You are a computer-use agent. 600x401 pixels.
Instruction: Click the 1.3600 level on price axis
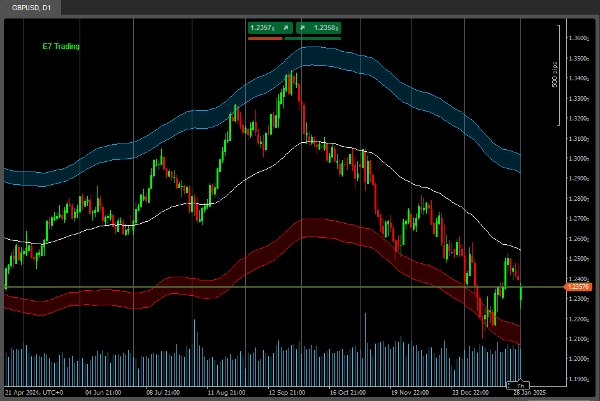pyautogui.click(x=578, y=38)
